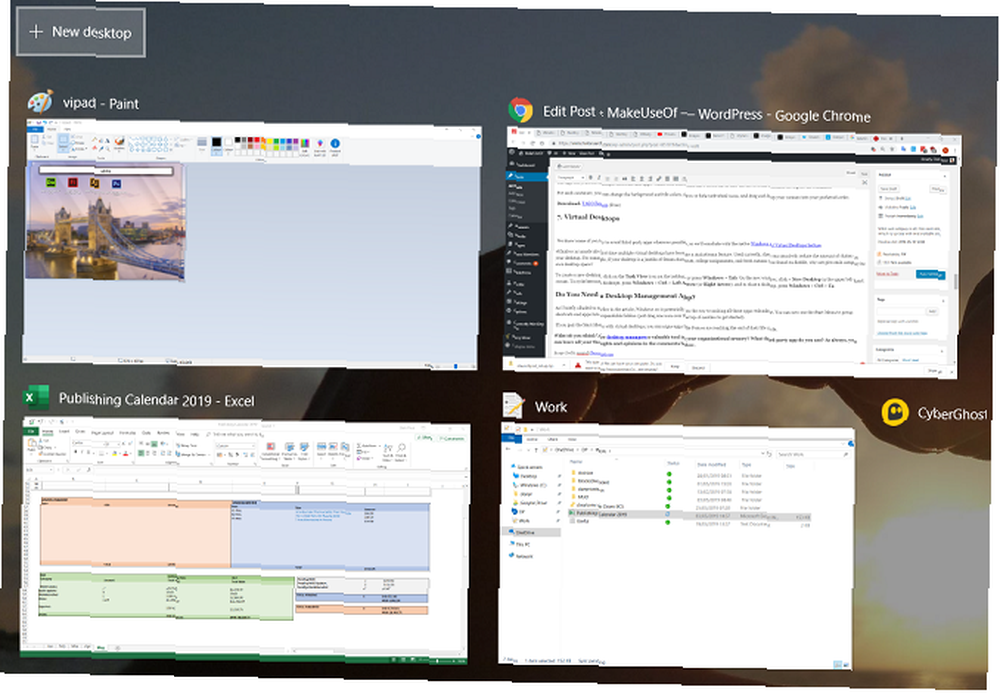This screenshot has height=693, width=1000.
Task: Click the Share button in Excel
Action: (424, 437)
